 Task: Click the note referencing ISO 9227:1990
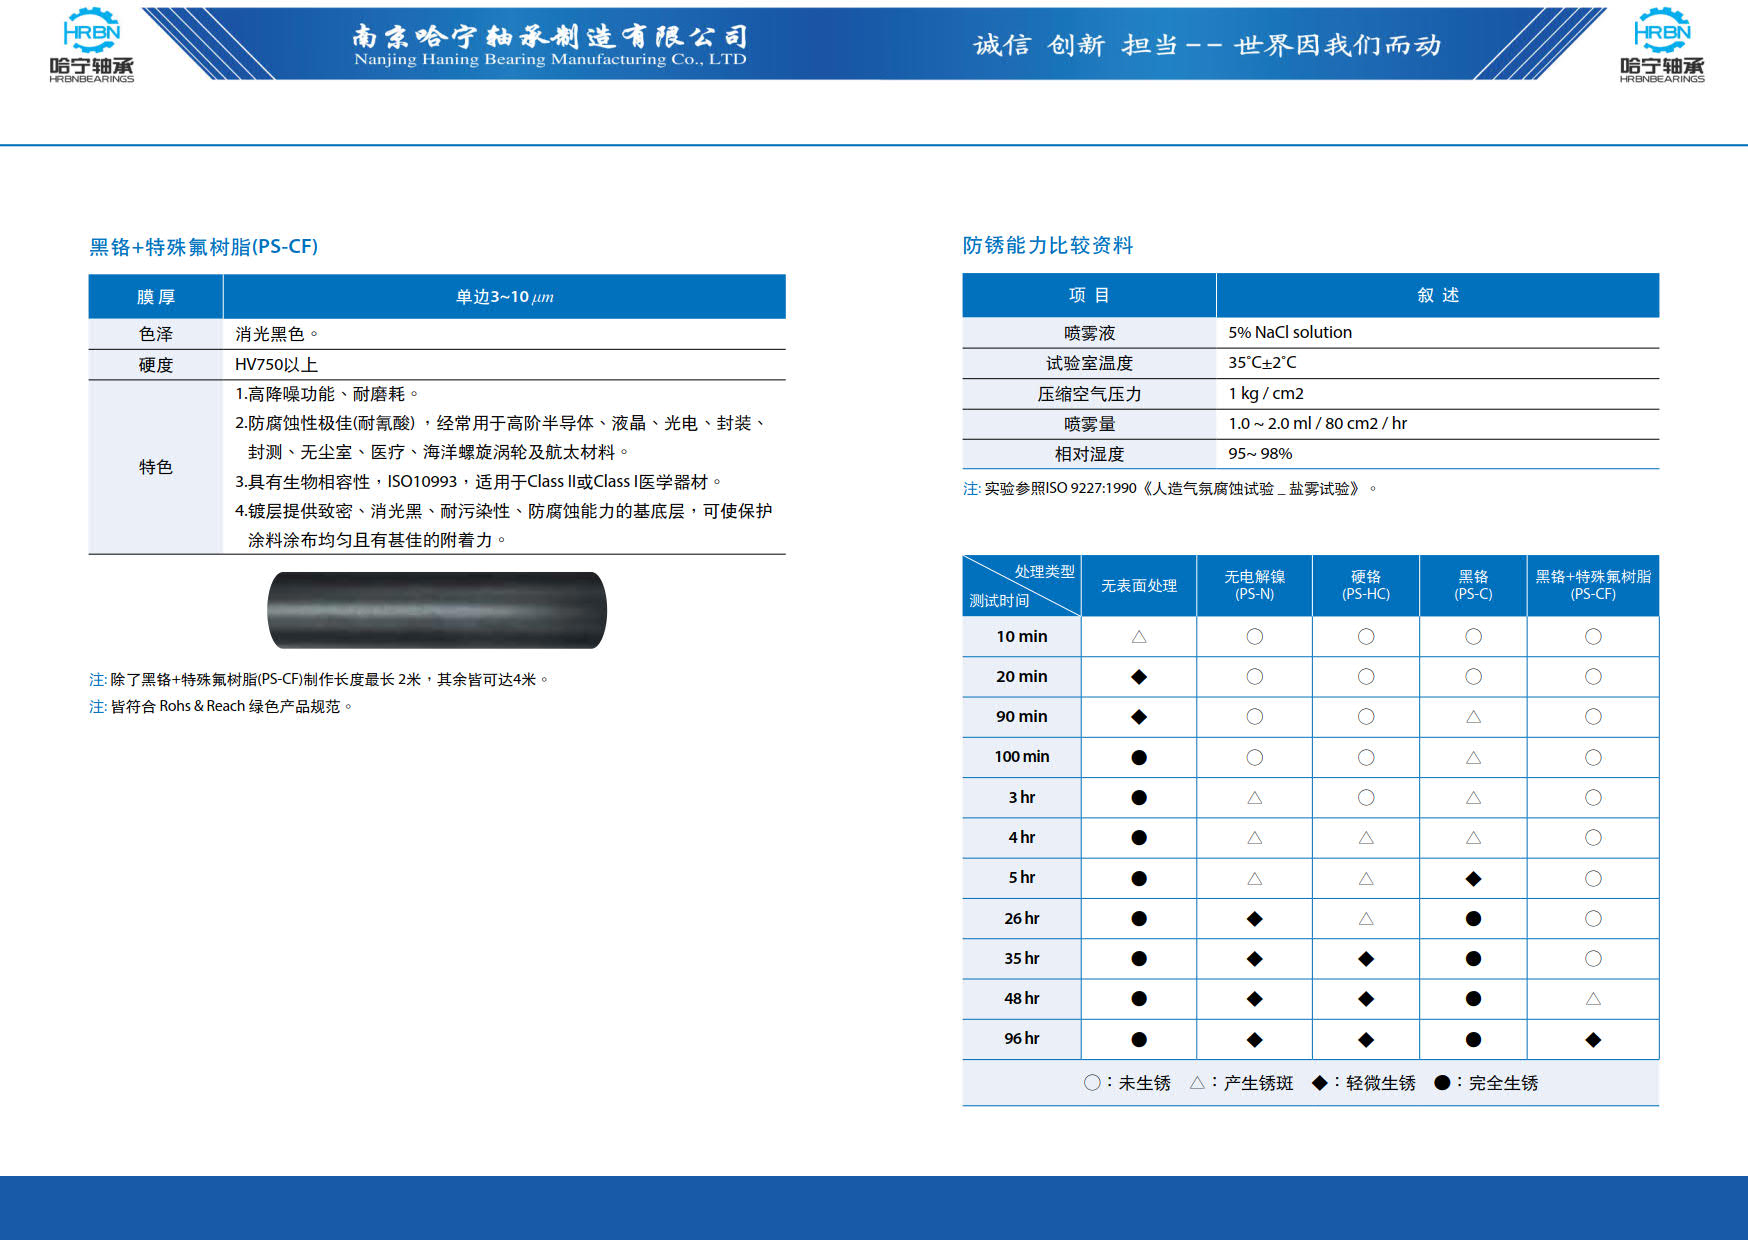(x=1170, y=488)
